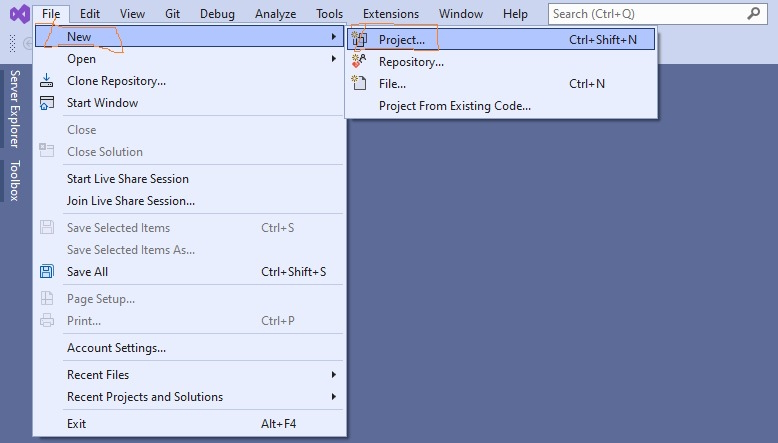
Task: Select Join Live Share Session...
Action: [189, 200]
